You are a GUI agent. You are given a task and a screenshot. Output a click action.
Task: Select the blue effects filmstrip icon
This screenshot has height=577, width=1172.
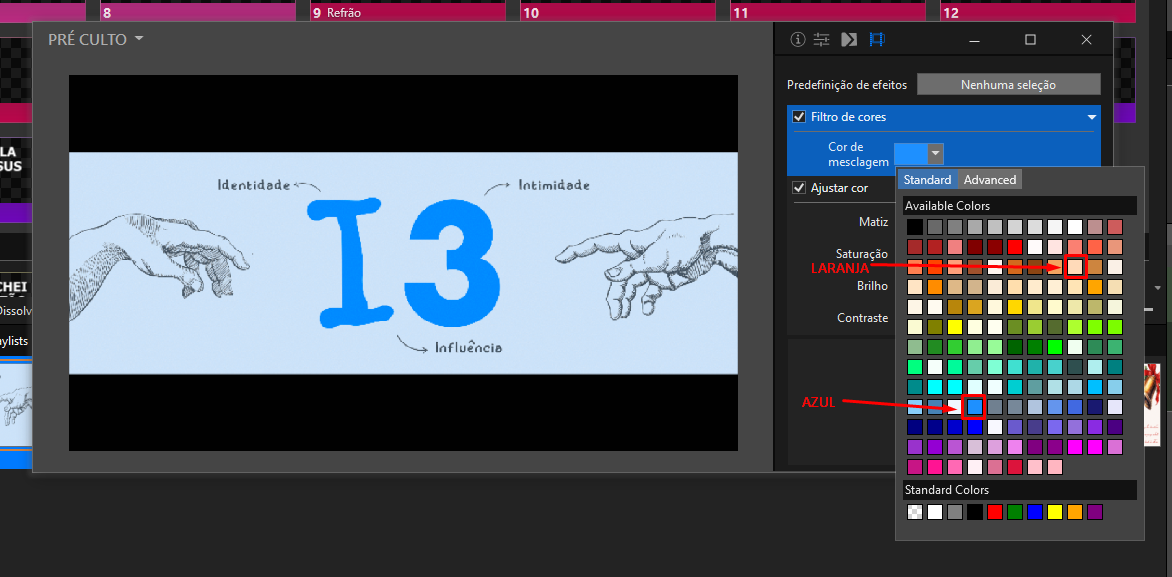(877, 40)
